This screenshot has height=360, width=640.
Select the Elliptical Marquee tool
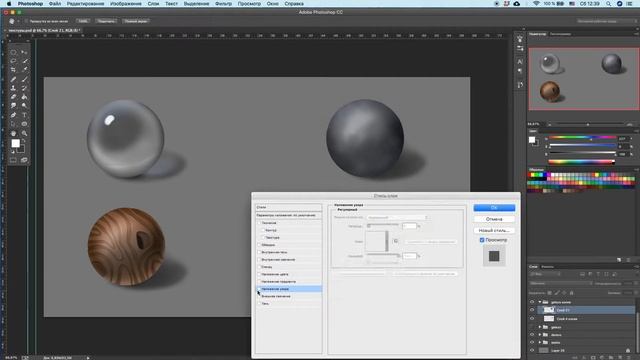click(x=13, y=52)
